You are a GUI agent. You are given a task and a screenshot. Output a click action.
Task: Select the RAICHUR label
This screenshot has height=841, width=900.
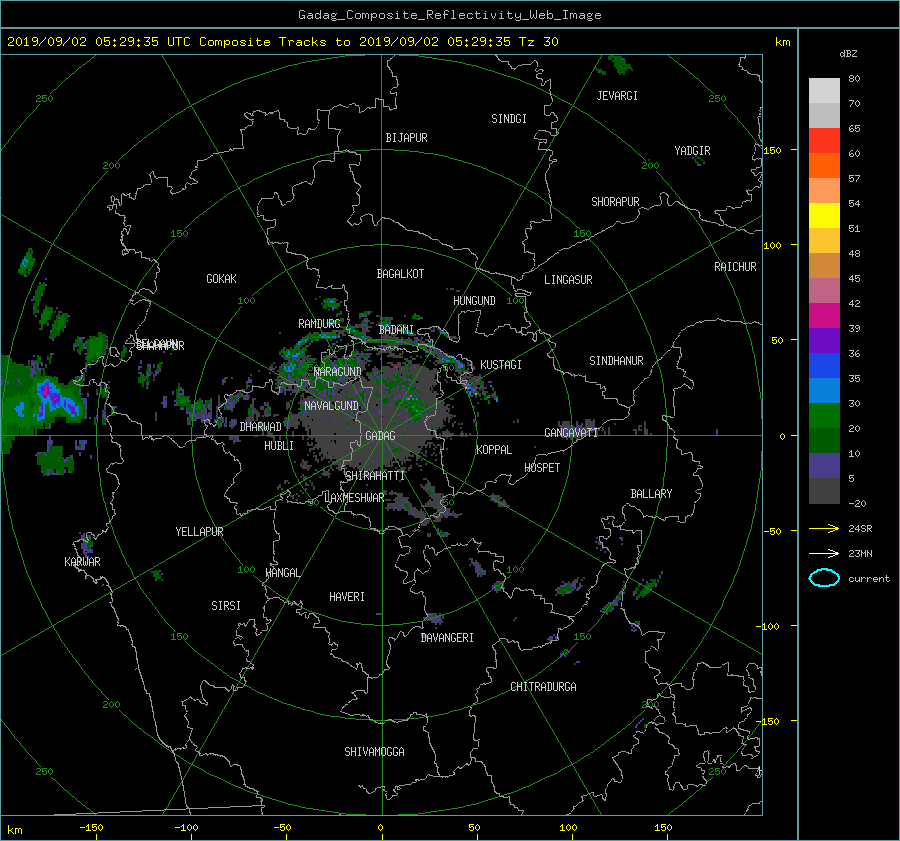click(735, 267)
